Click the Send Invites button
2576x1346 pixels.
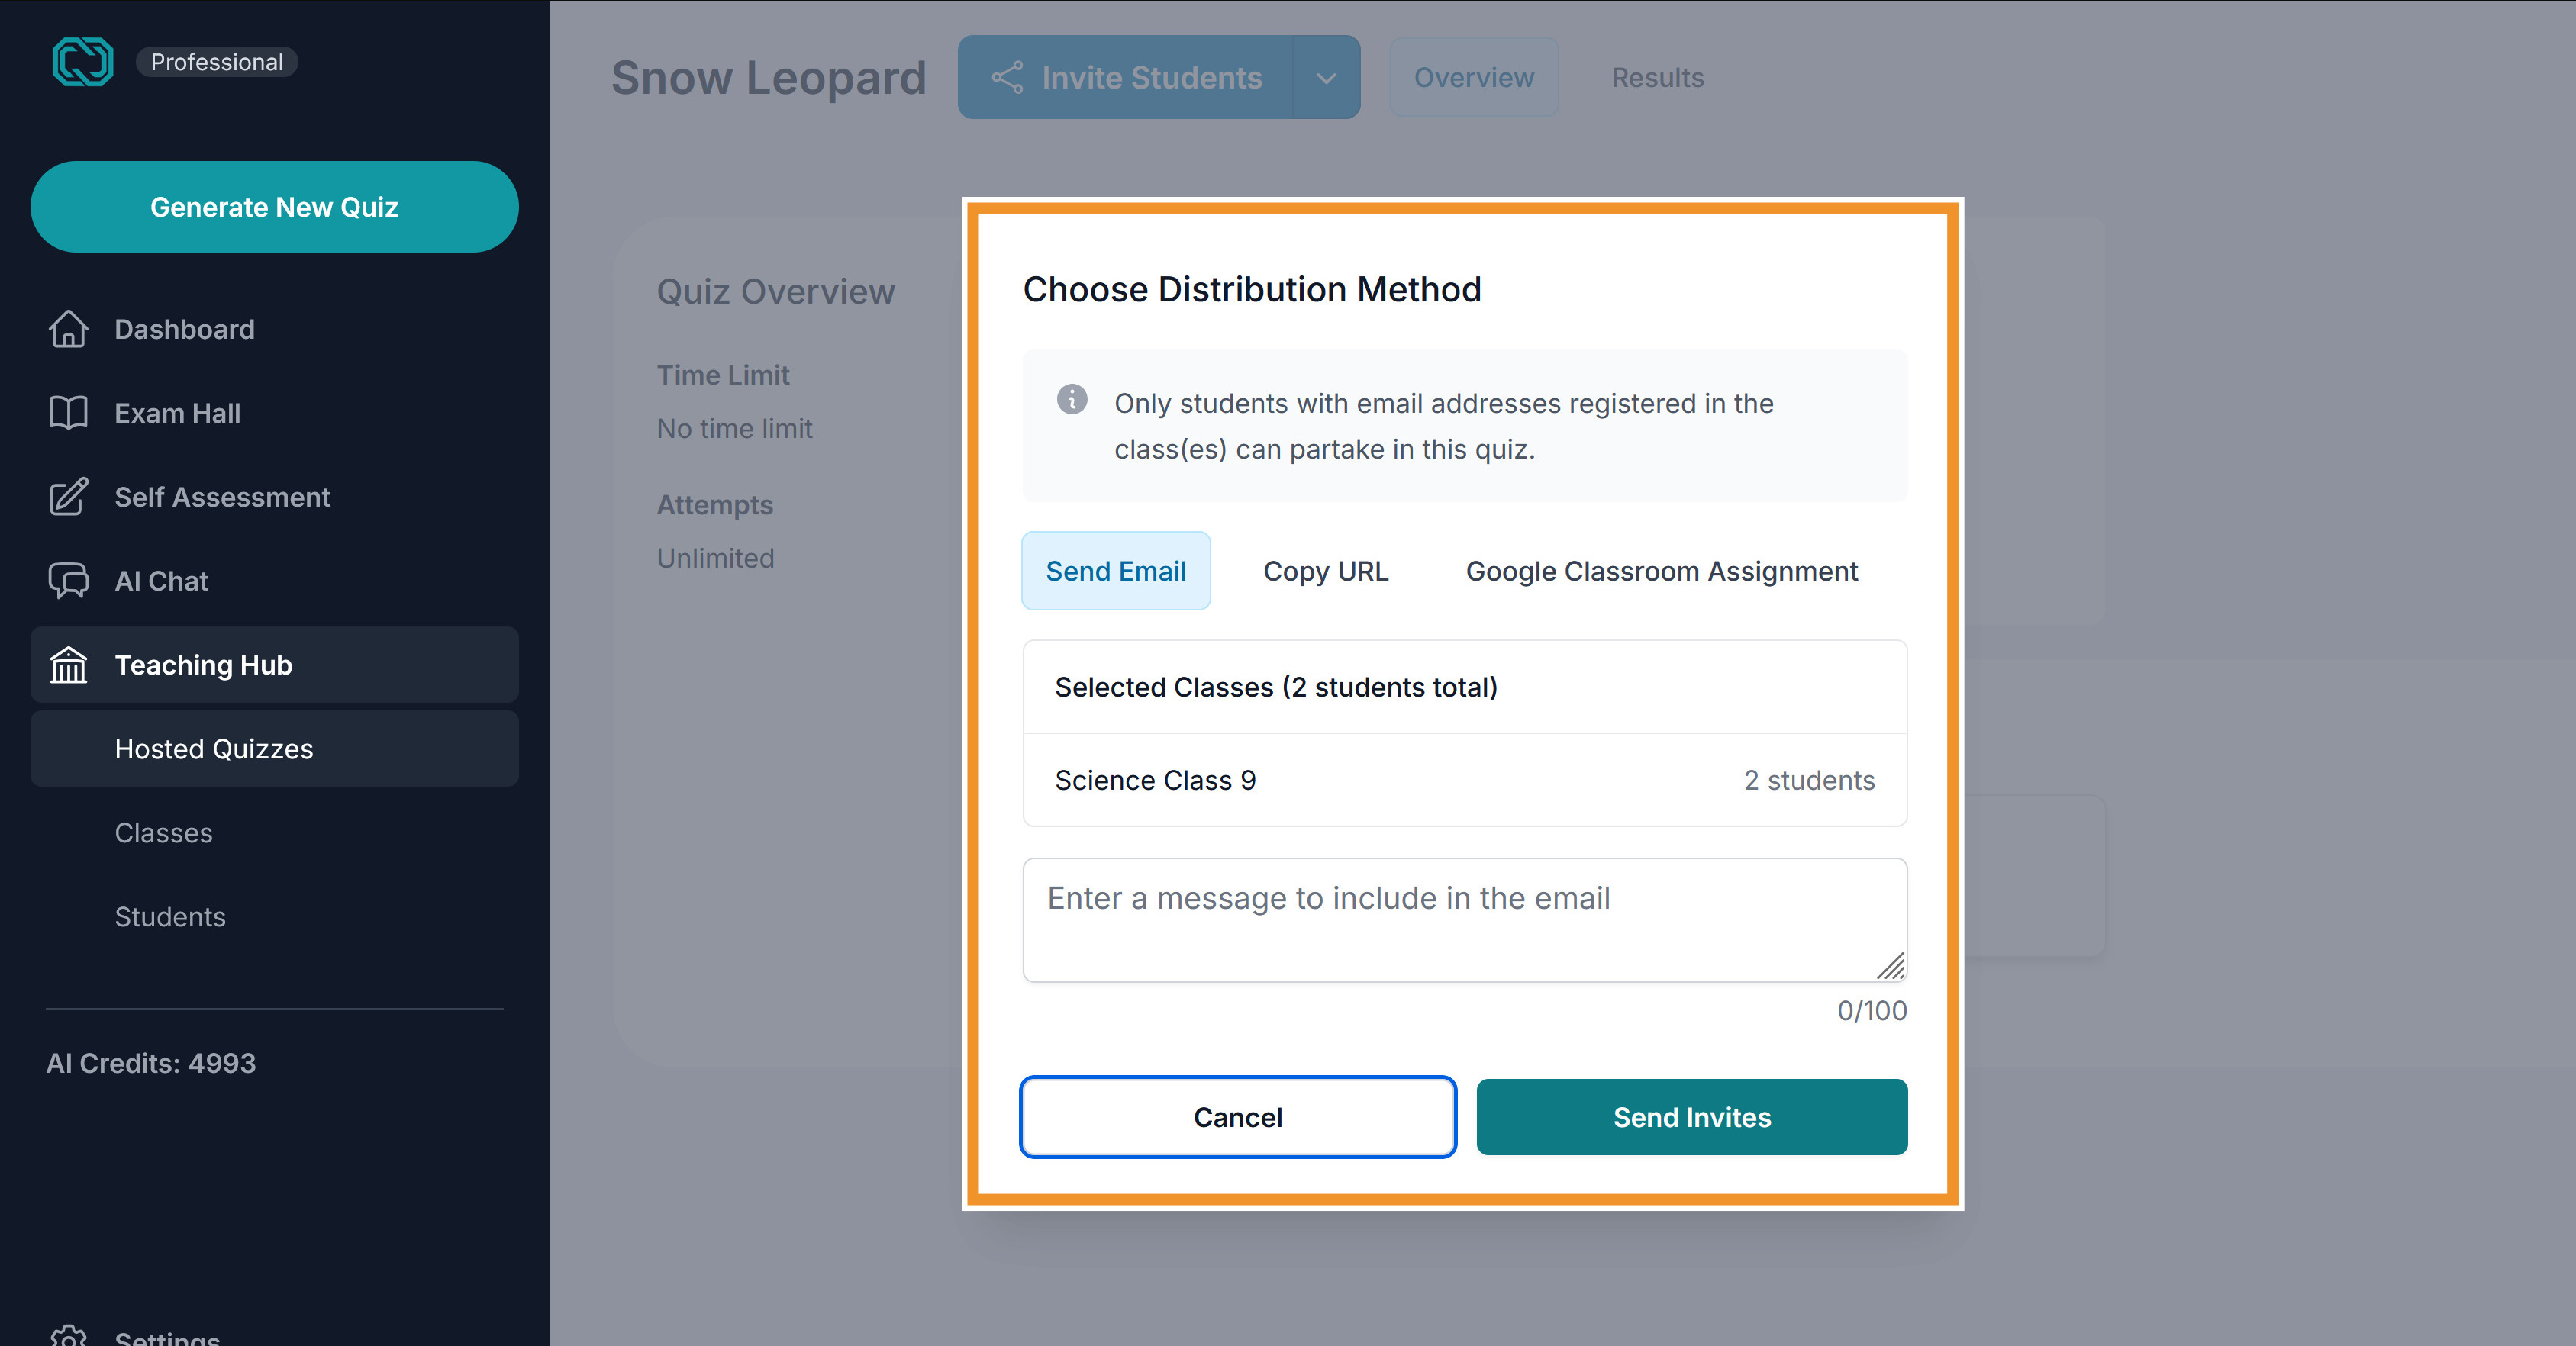point(1692,1117)
